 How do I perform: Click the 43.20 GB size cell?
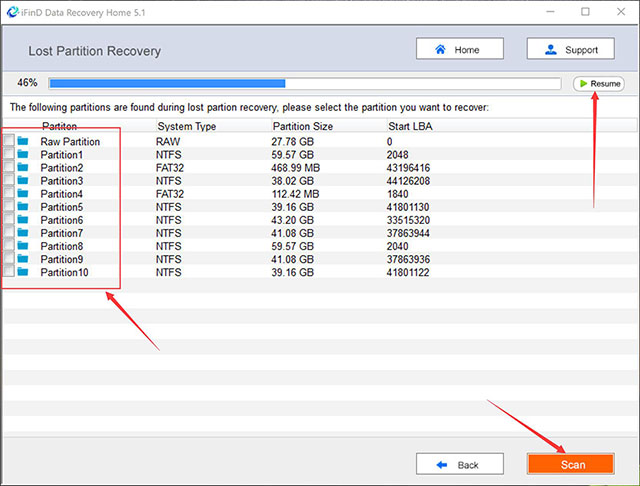292,220
